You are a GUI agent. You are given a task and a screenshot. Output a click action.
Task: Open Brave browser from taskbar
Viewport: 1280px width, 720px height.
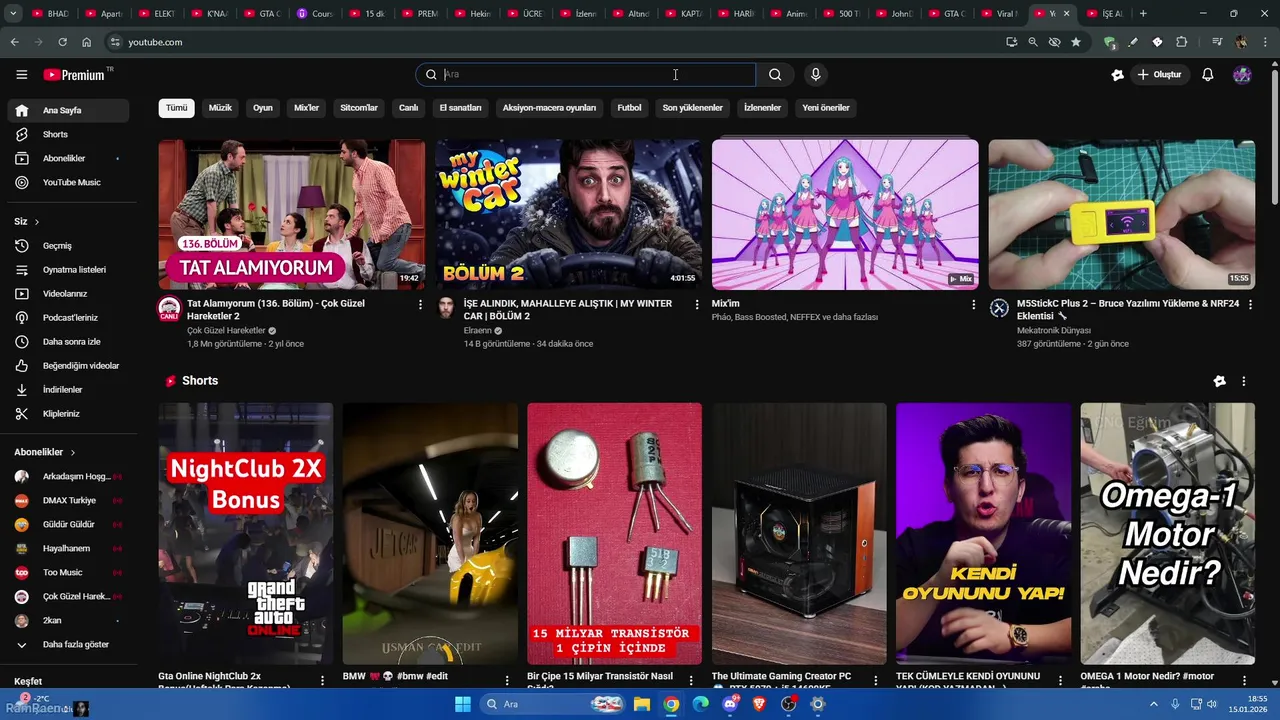pos(759,704)
